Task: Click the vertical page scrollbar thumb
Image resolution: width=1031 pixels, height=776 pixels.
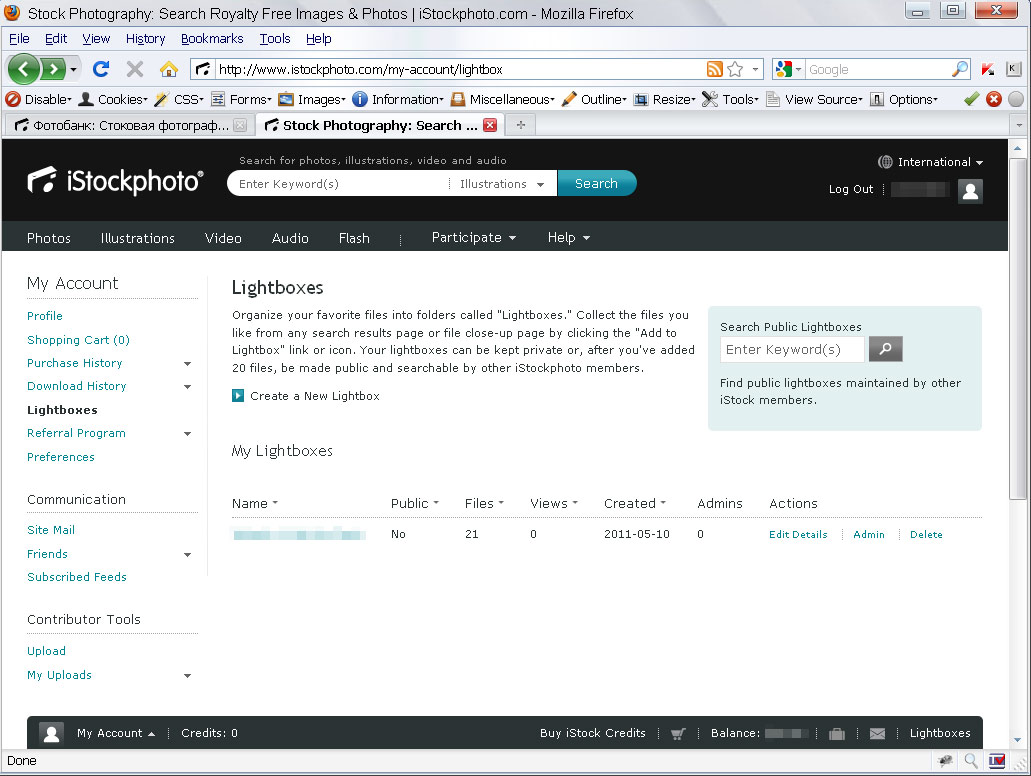Action: coord(1017,329)
